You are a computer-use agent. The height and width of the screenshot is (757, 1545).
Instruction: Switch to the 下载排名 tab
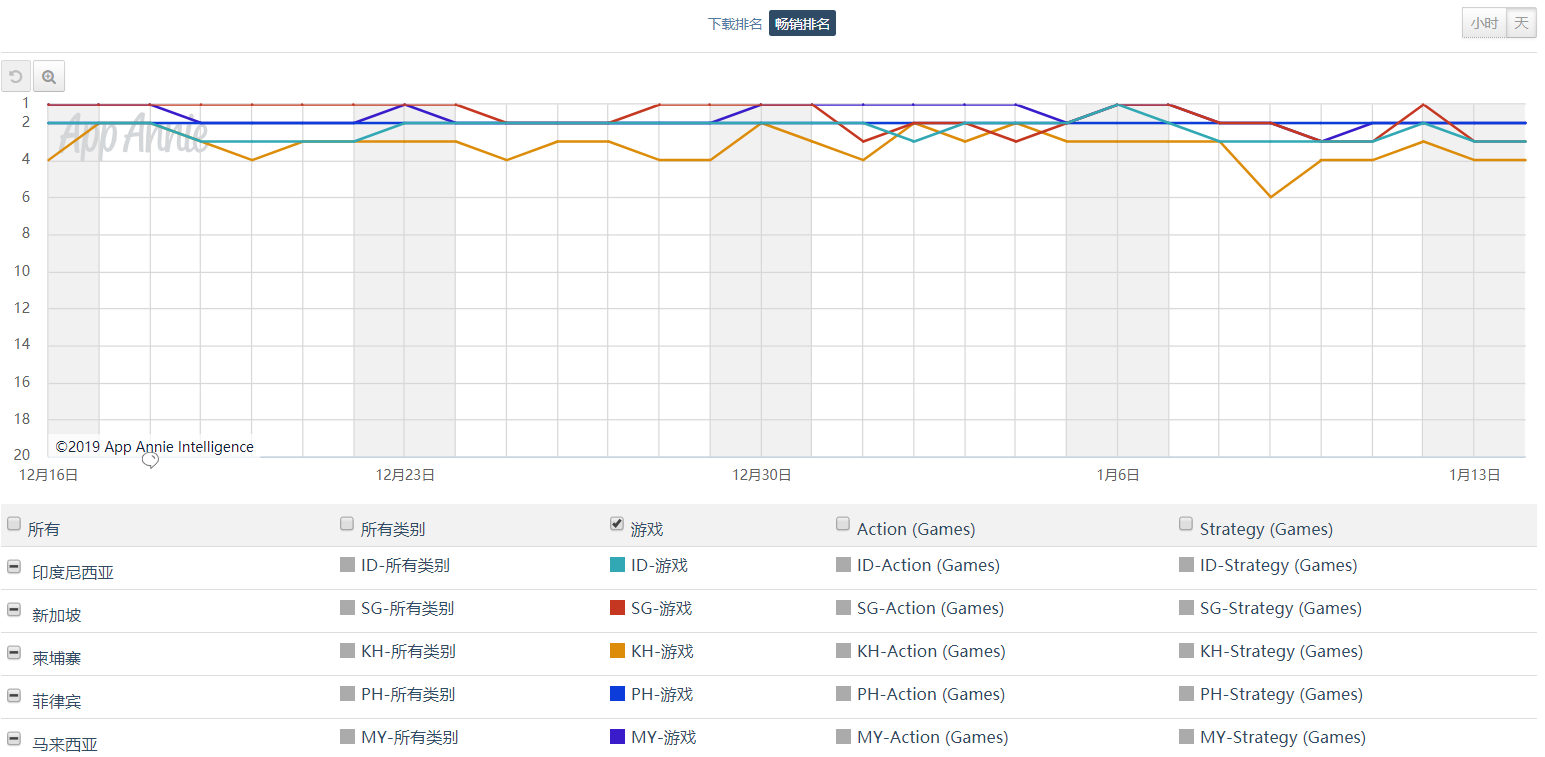coord(735,24)
